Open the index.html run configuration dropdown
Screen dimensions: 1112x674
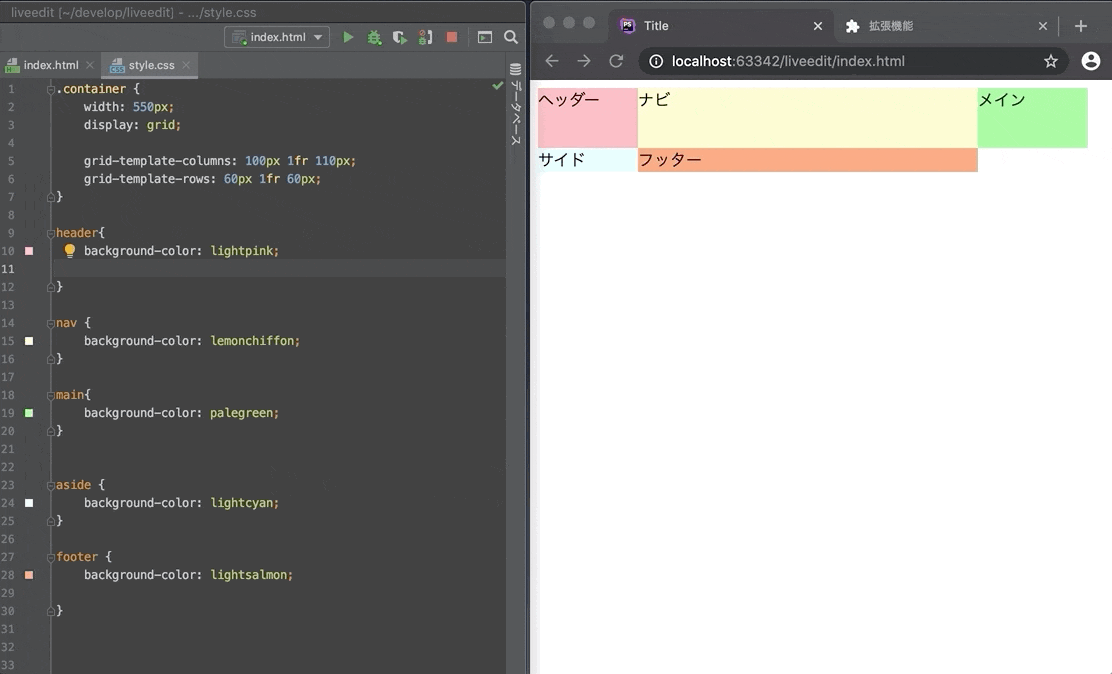click(277, 37)
